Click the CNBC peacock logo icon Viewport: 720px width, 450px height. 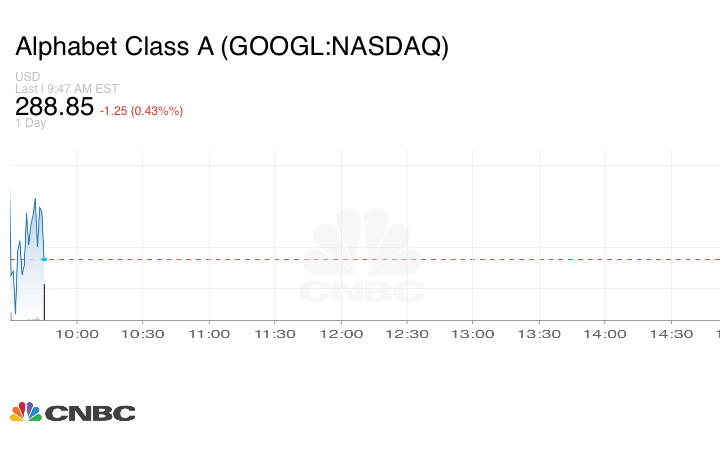click(x=25, y=412)
